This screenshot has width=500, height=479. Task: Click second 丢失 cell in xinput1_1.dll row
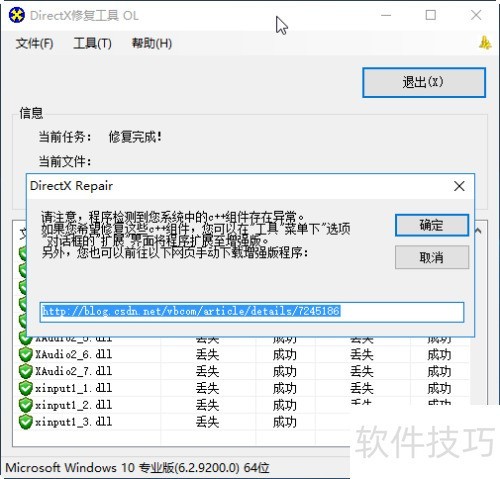362,388
